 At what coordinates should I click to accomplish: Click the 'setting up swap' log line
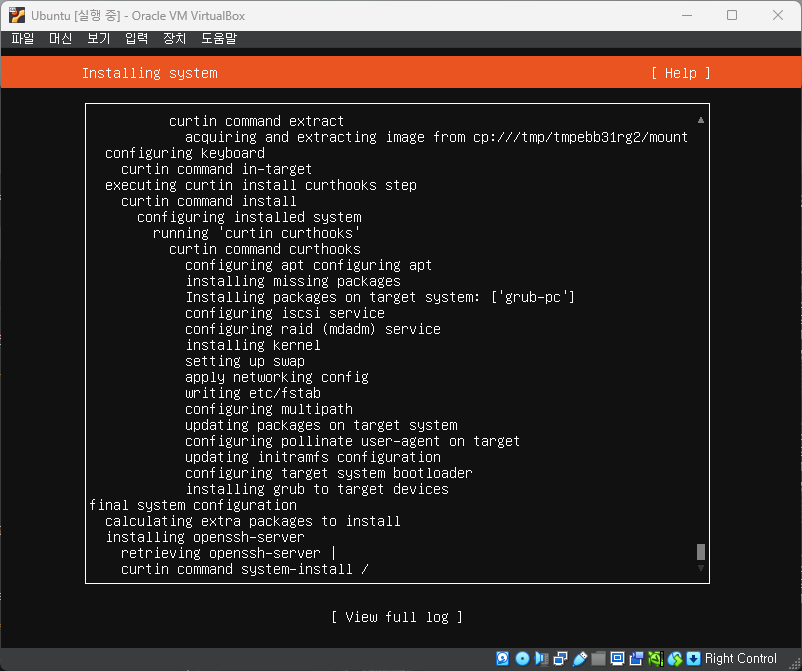point(244,361)
